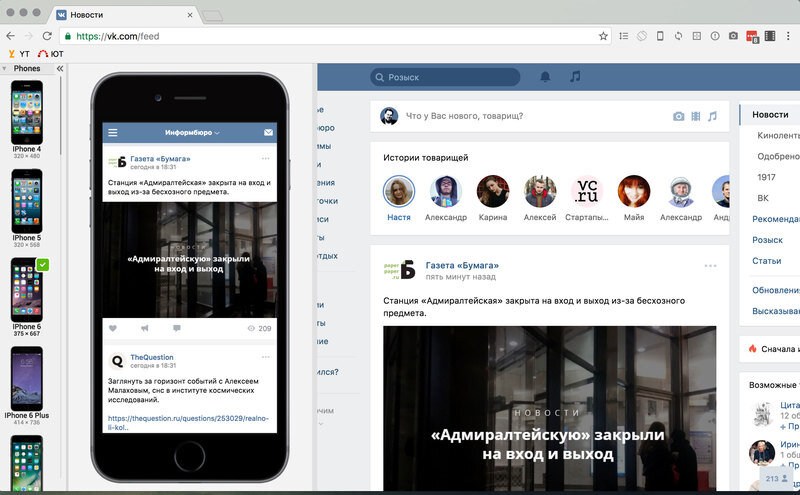The image size is (800, 495).
Task: Collapse the Phones panel with double chevron
Action: (x=60, y=68)
